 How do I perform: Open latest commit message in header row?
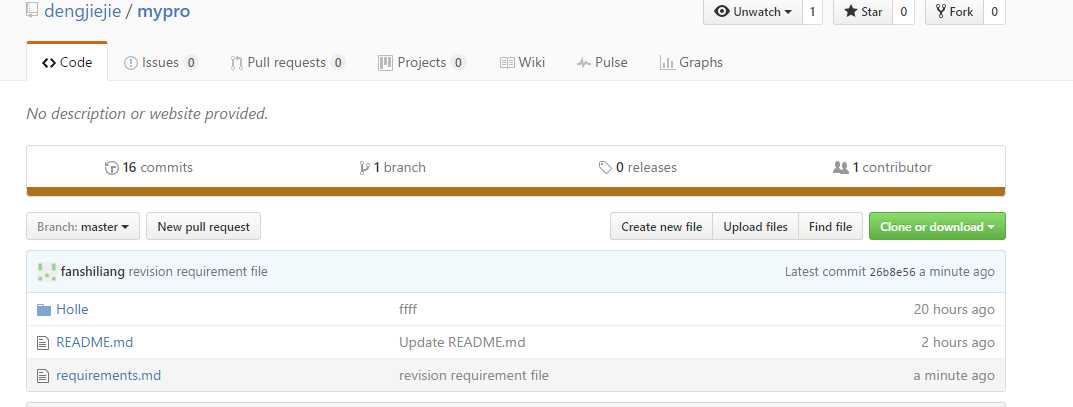coord(198,272)
